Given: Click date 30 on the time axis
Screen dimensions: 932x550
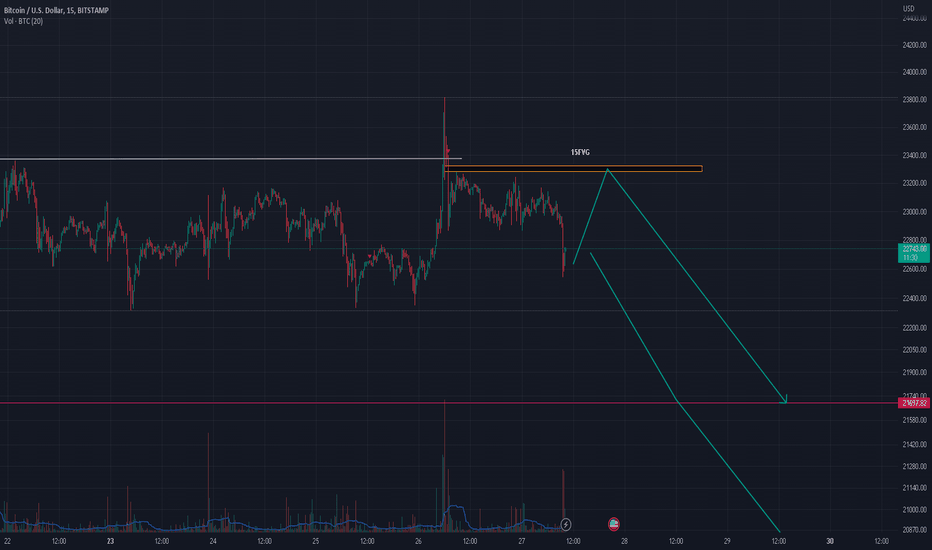Looking at the screenshot, I should point(830,541).
